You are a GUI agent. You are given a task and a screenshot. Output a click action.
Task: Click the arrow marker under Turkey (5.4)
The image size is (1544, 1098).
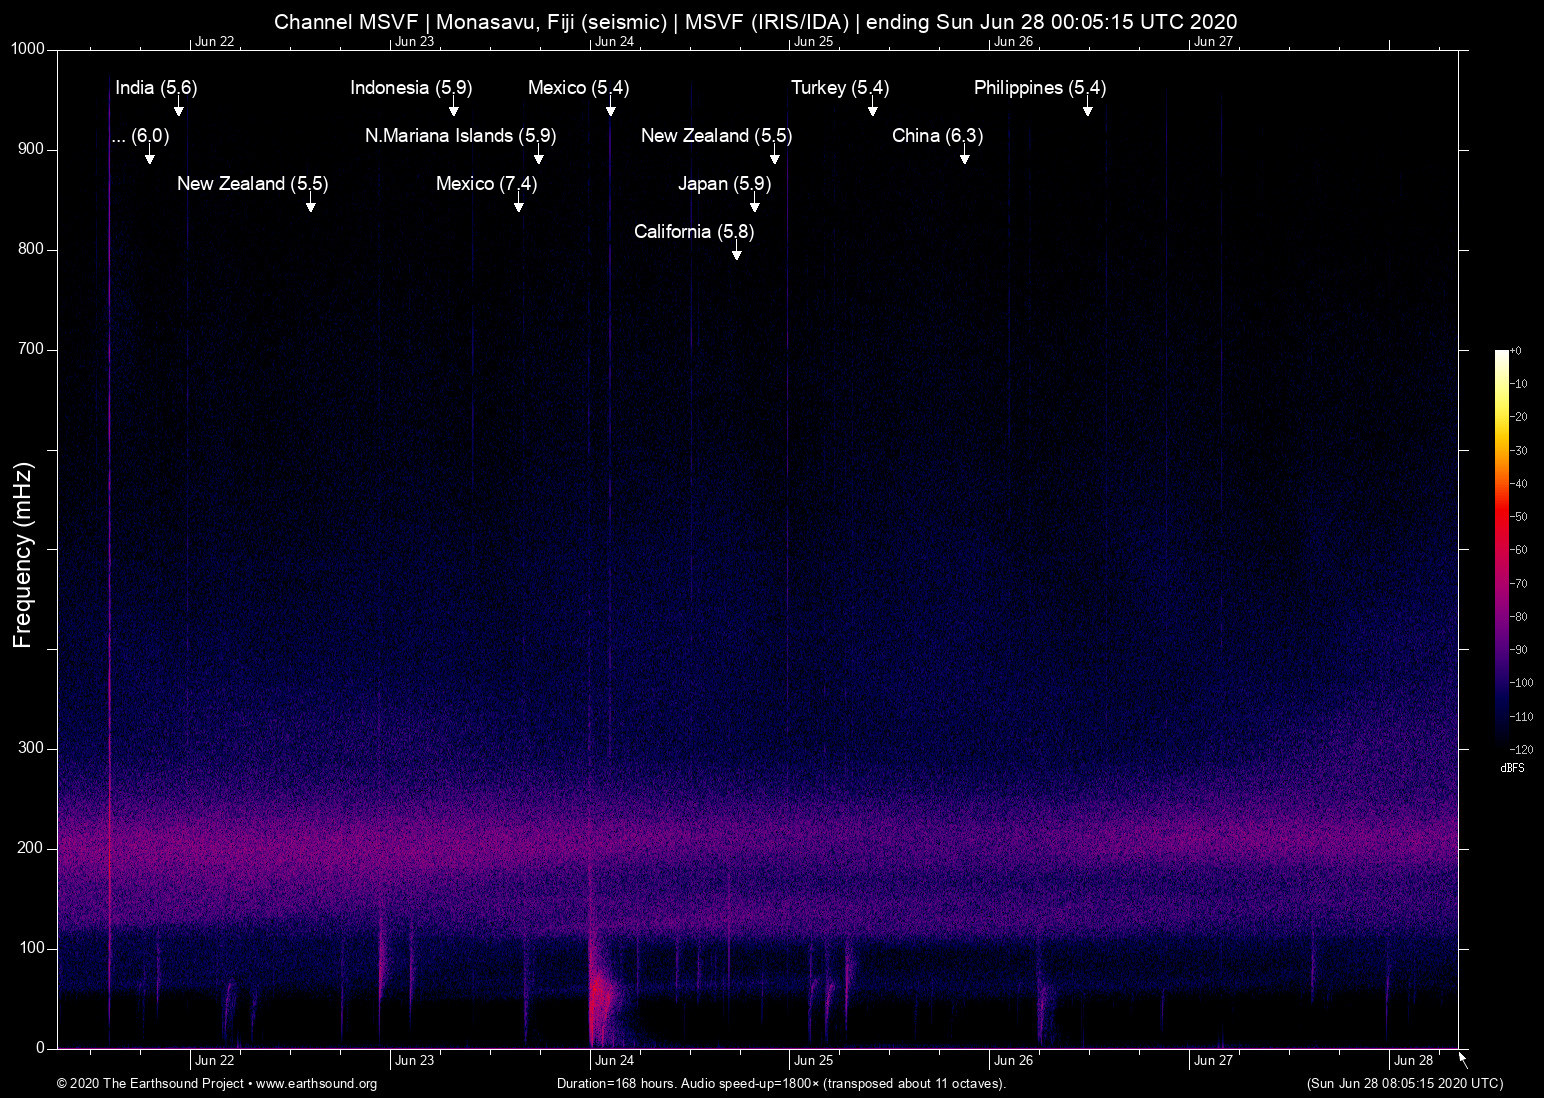(873, 107)
